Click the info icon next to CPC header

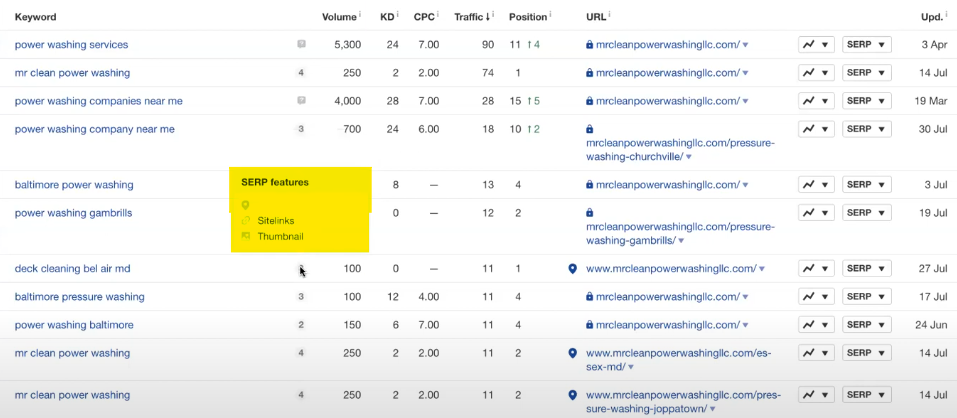438,15
